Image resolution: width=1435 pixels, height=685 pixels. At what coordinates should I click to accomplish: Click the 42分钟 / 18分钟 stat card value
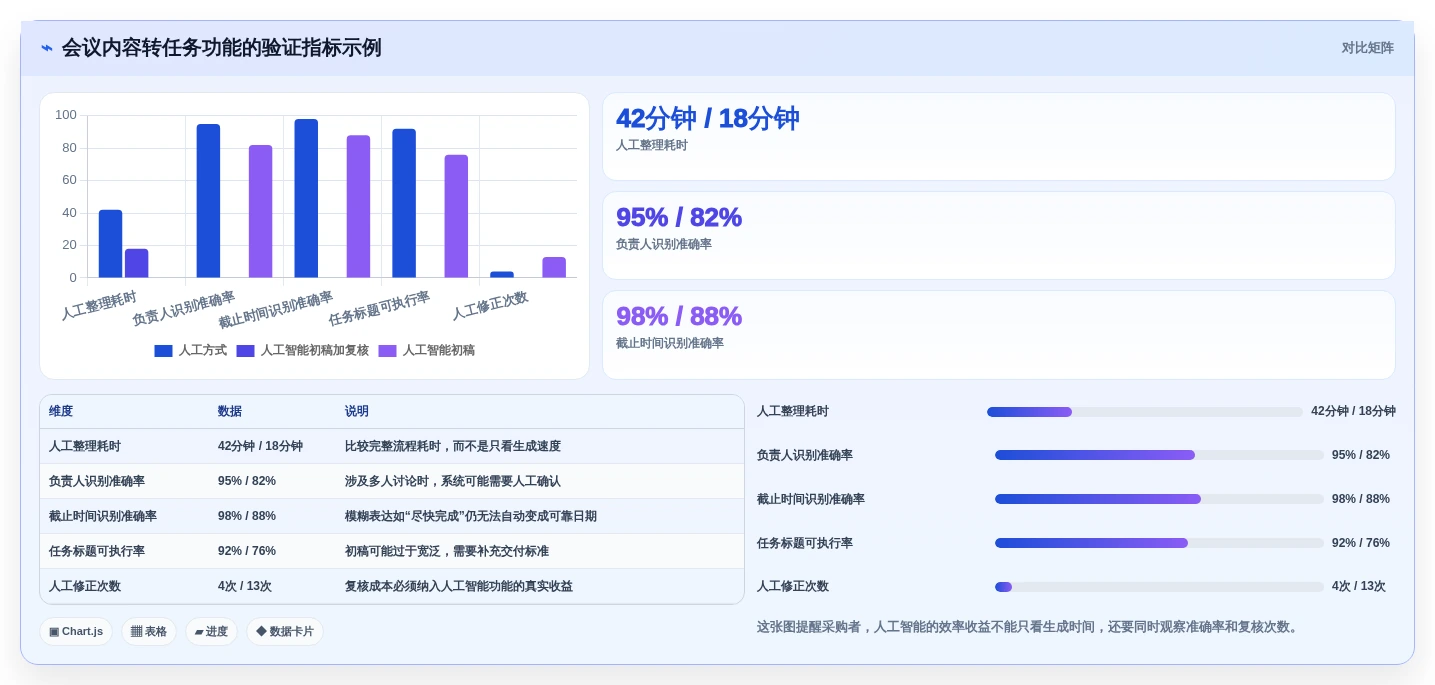tap(707, 119)
